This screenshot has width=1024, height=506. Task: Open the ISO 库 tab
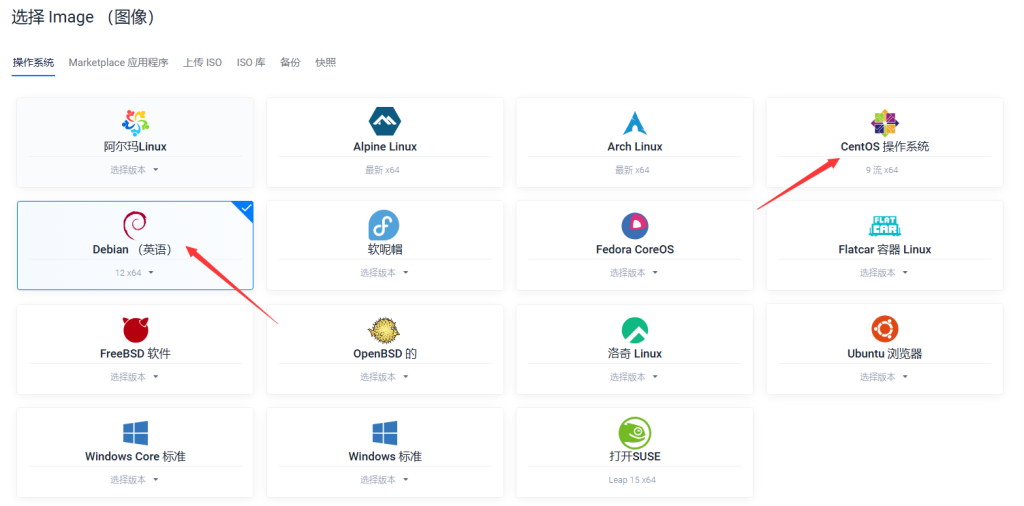click(251, 63)
